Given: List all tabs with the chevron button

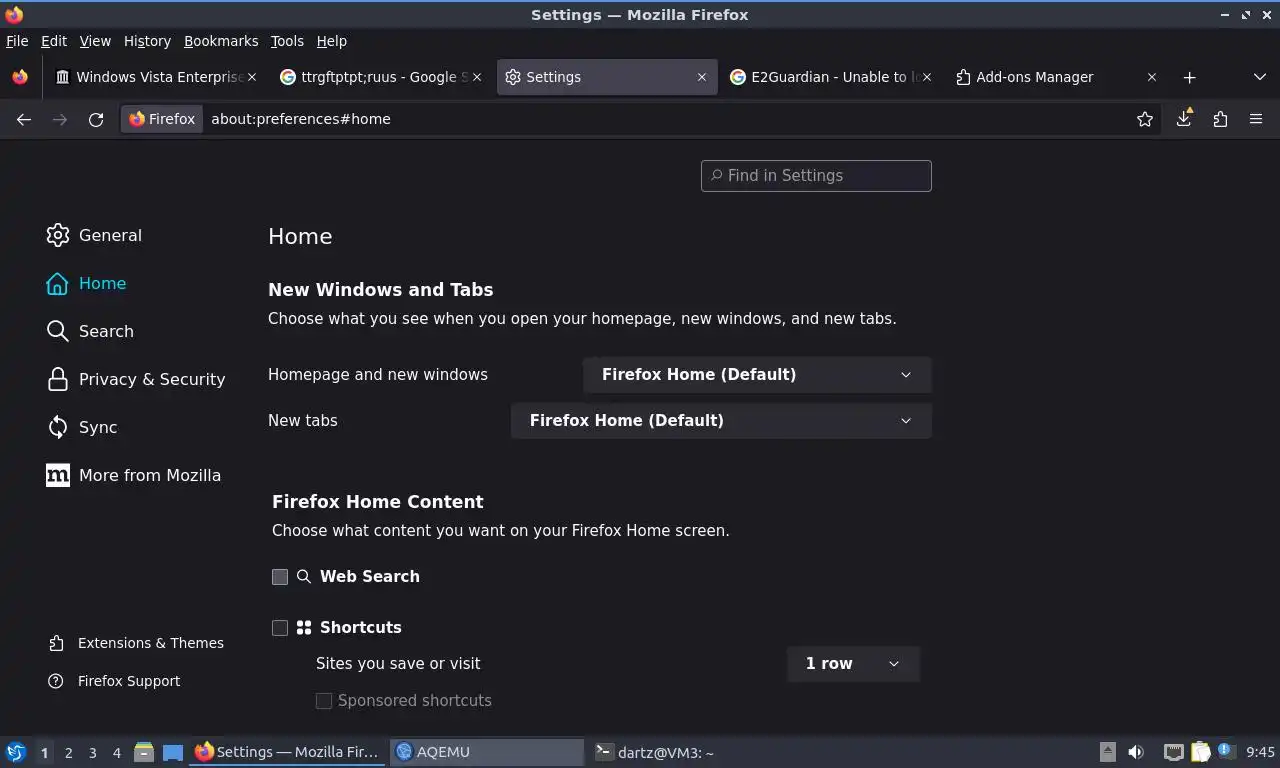Looking at the screenshot, I should [1259, 77].
